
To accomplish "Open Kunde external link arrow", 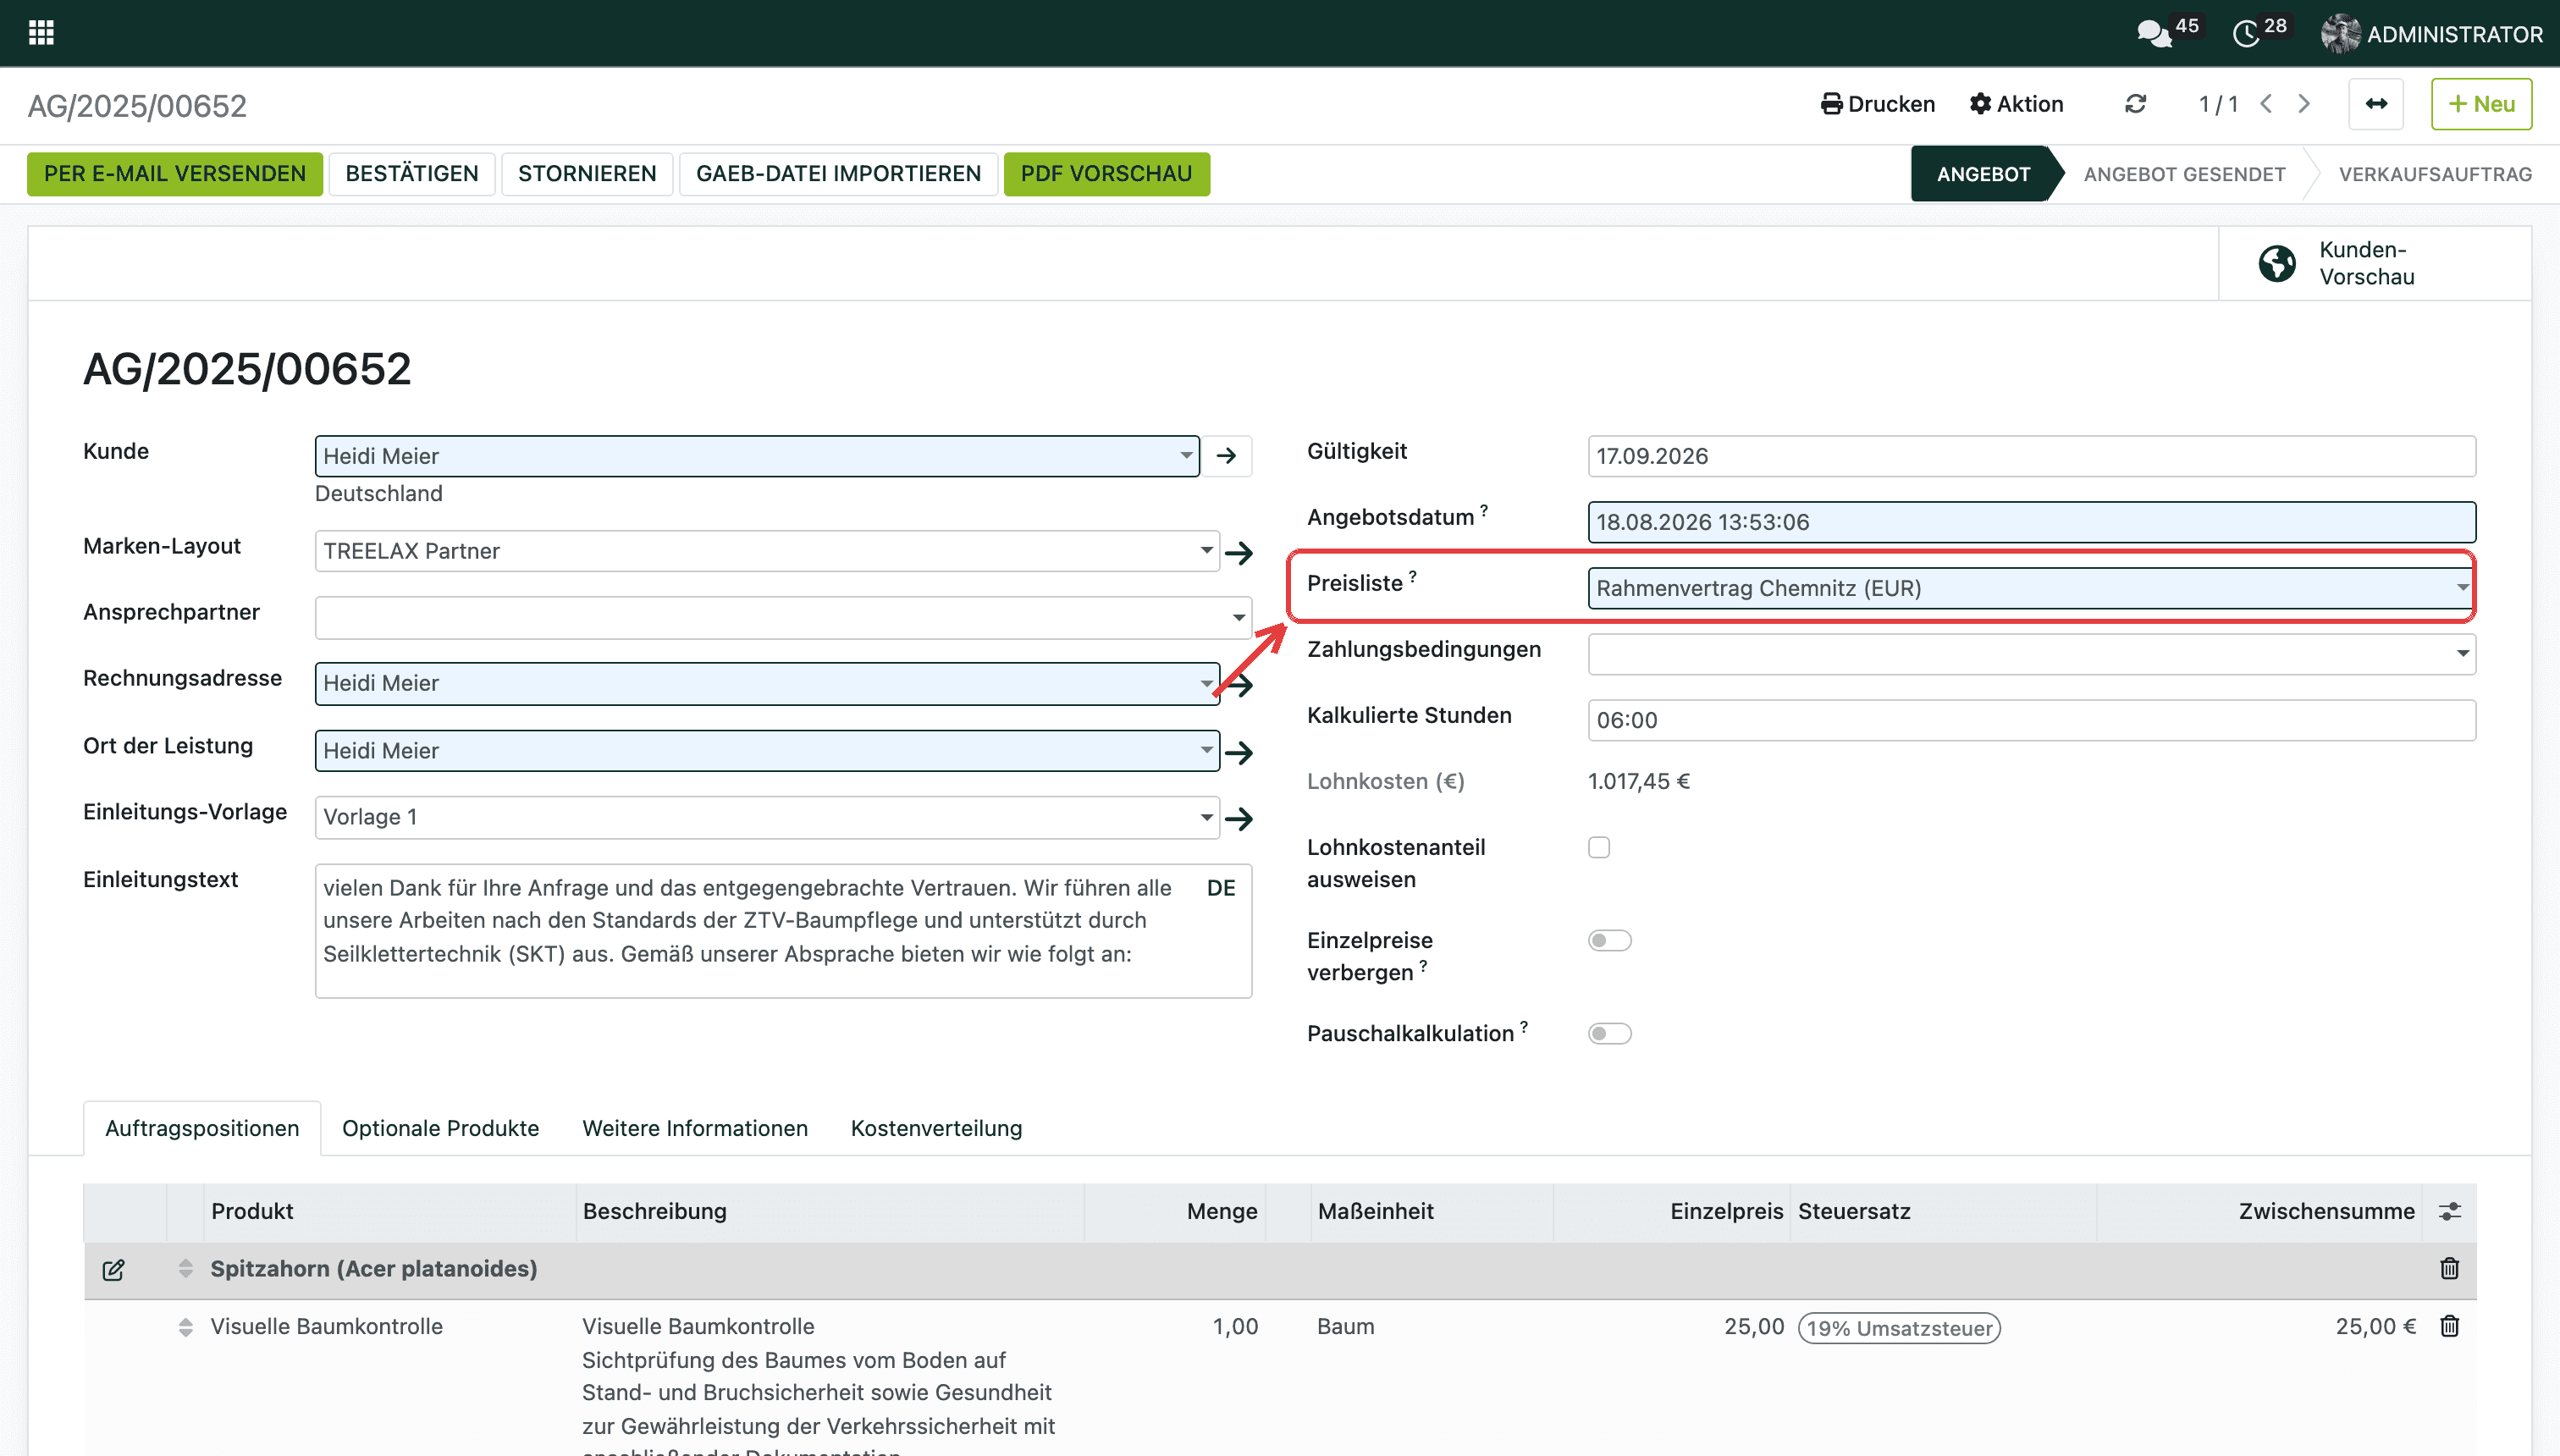I will point(1226,456).
